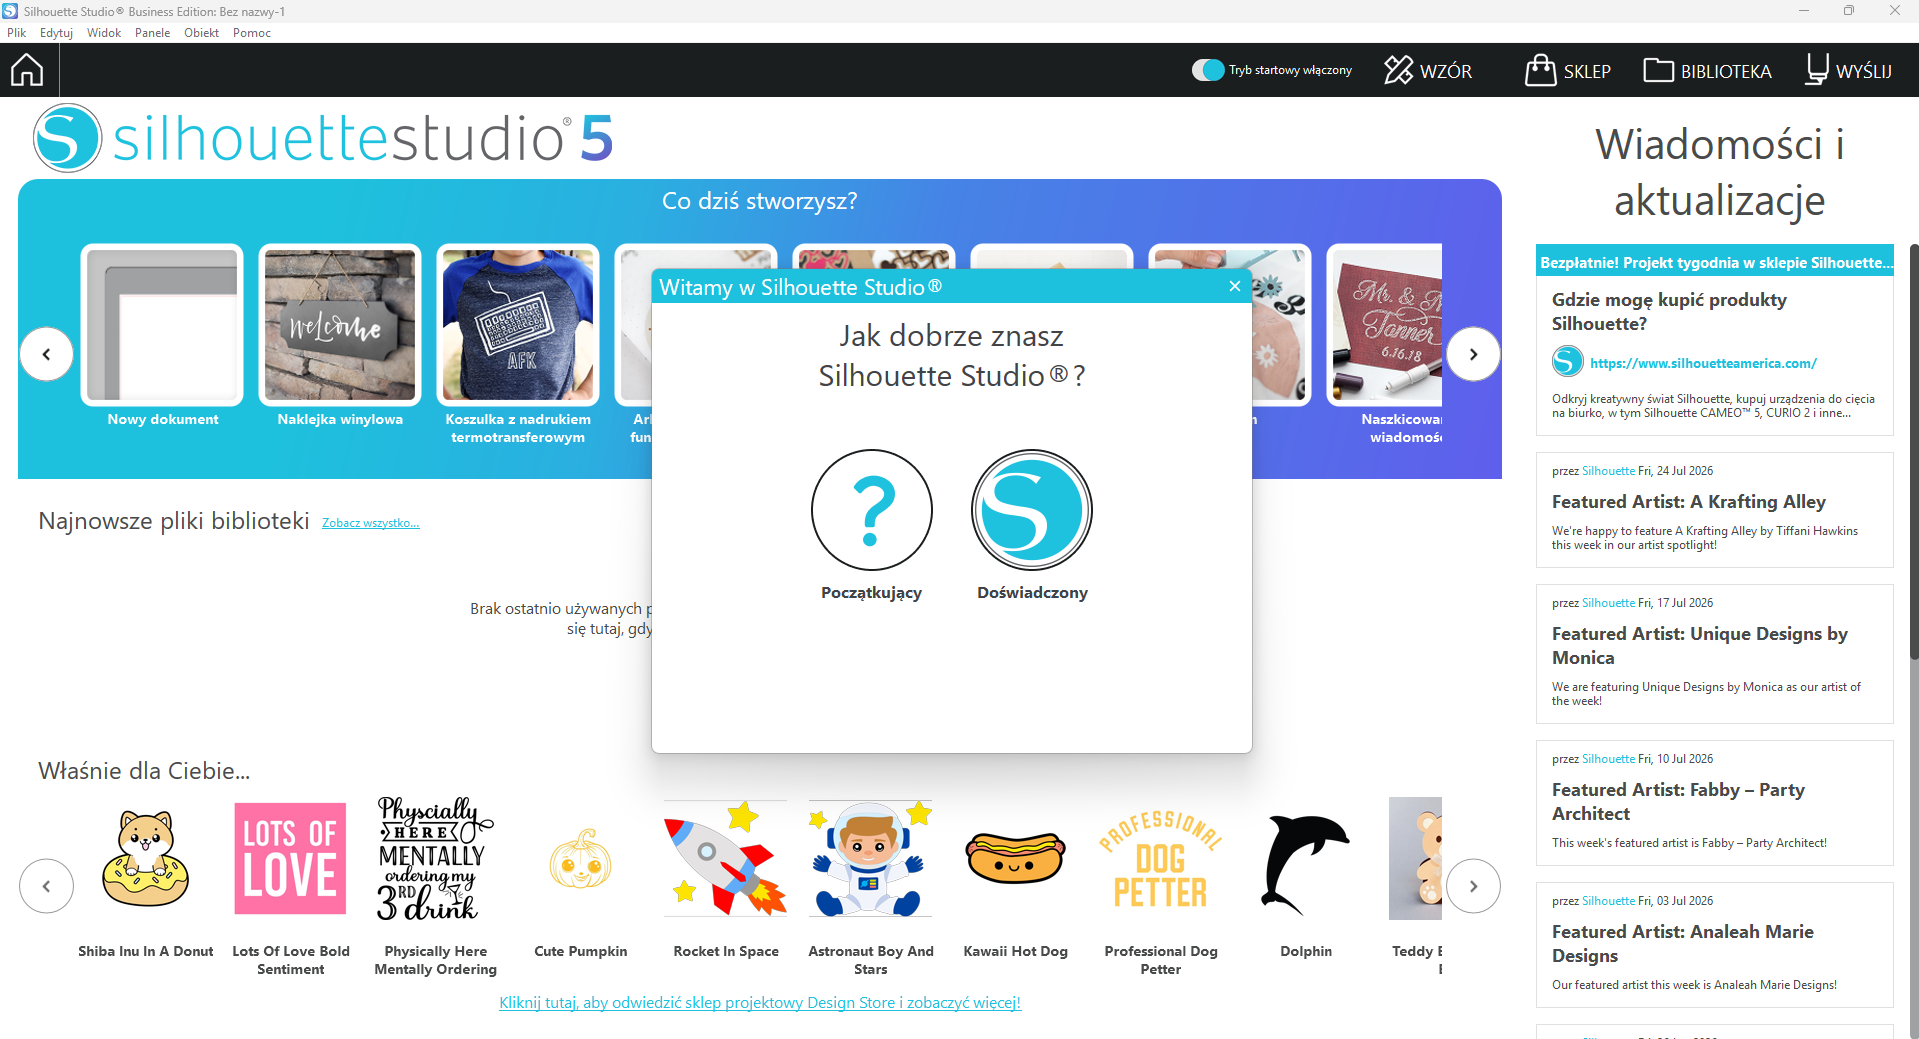Read Featured Artist: A Krafting Alley article
Image resolution: width=1919 pixels, height=1039 pixels.
click(1689, 502)
